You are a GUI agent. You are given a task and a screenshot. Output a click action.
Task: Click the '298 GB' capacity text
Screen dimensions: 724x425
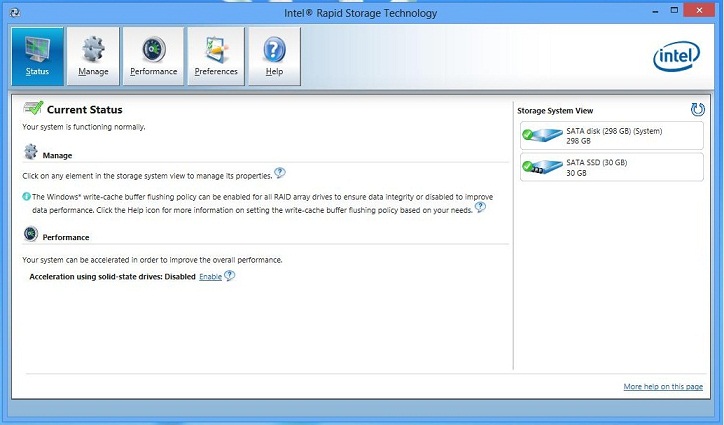pyautogui.click(x=578, y=141)
